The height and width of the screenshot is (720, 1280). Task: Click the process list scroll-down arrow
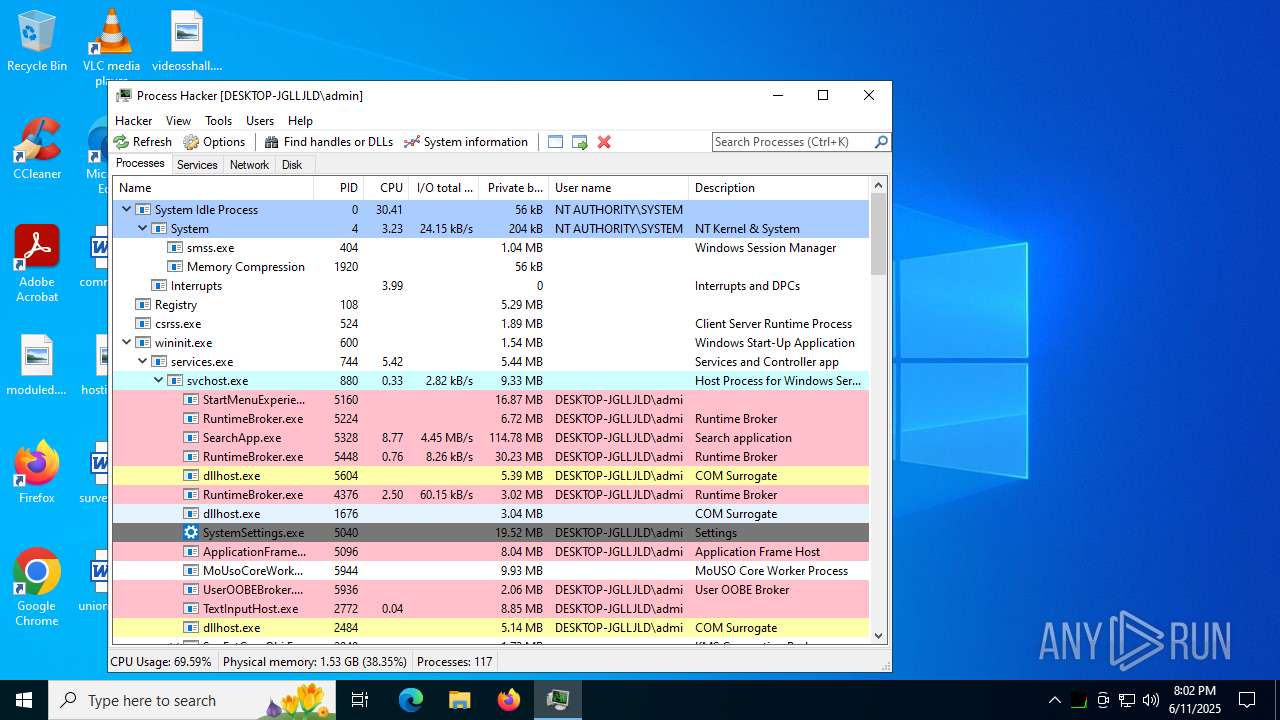879,636
